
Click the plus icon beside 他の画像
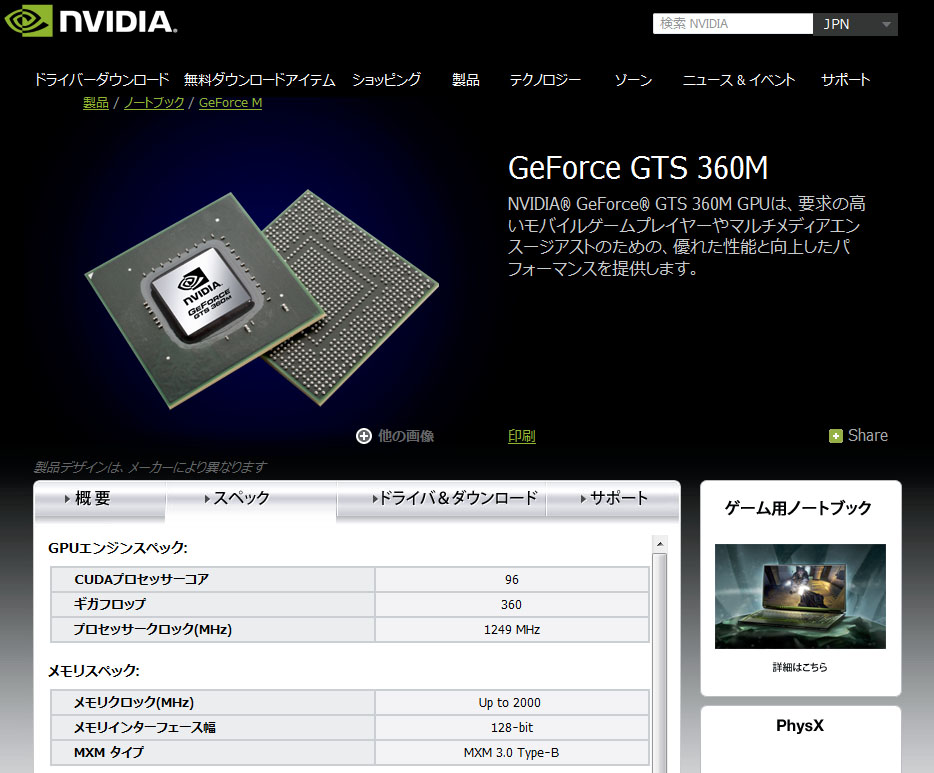(363, 436)
